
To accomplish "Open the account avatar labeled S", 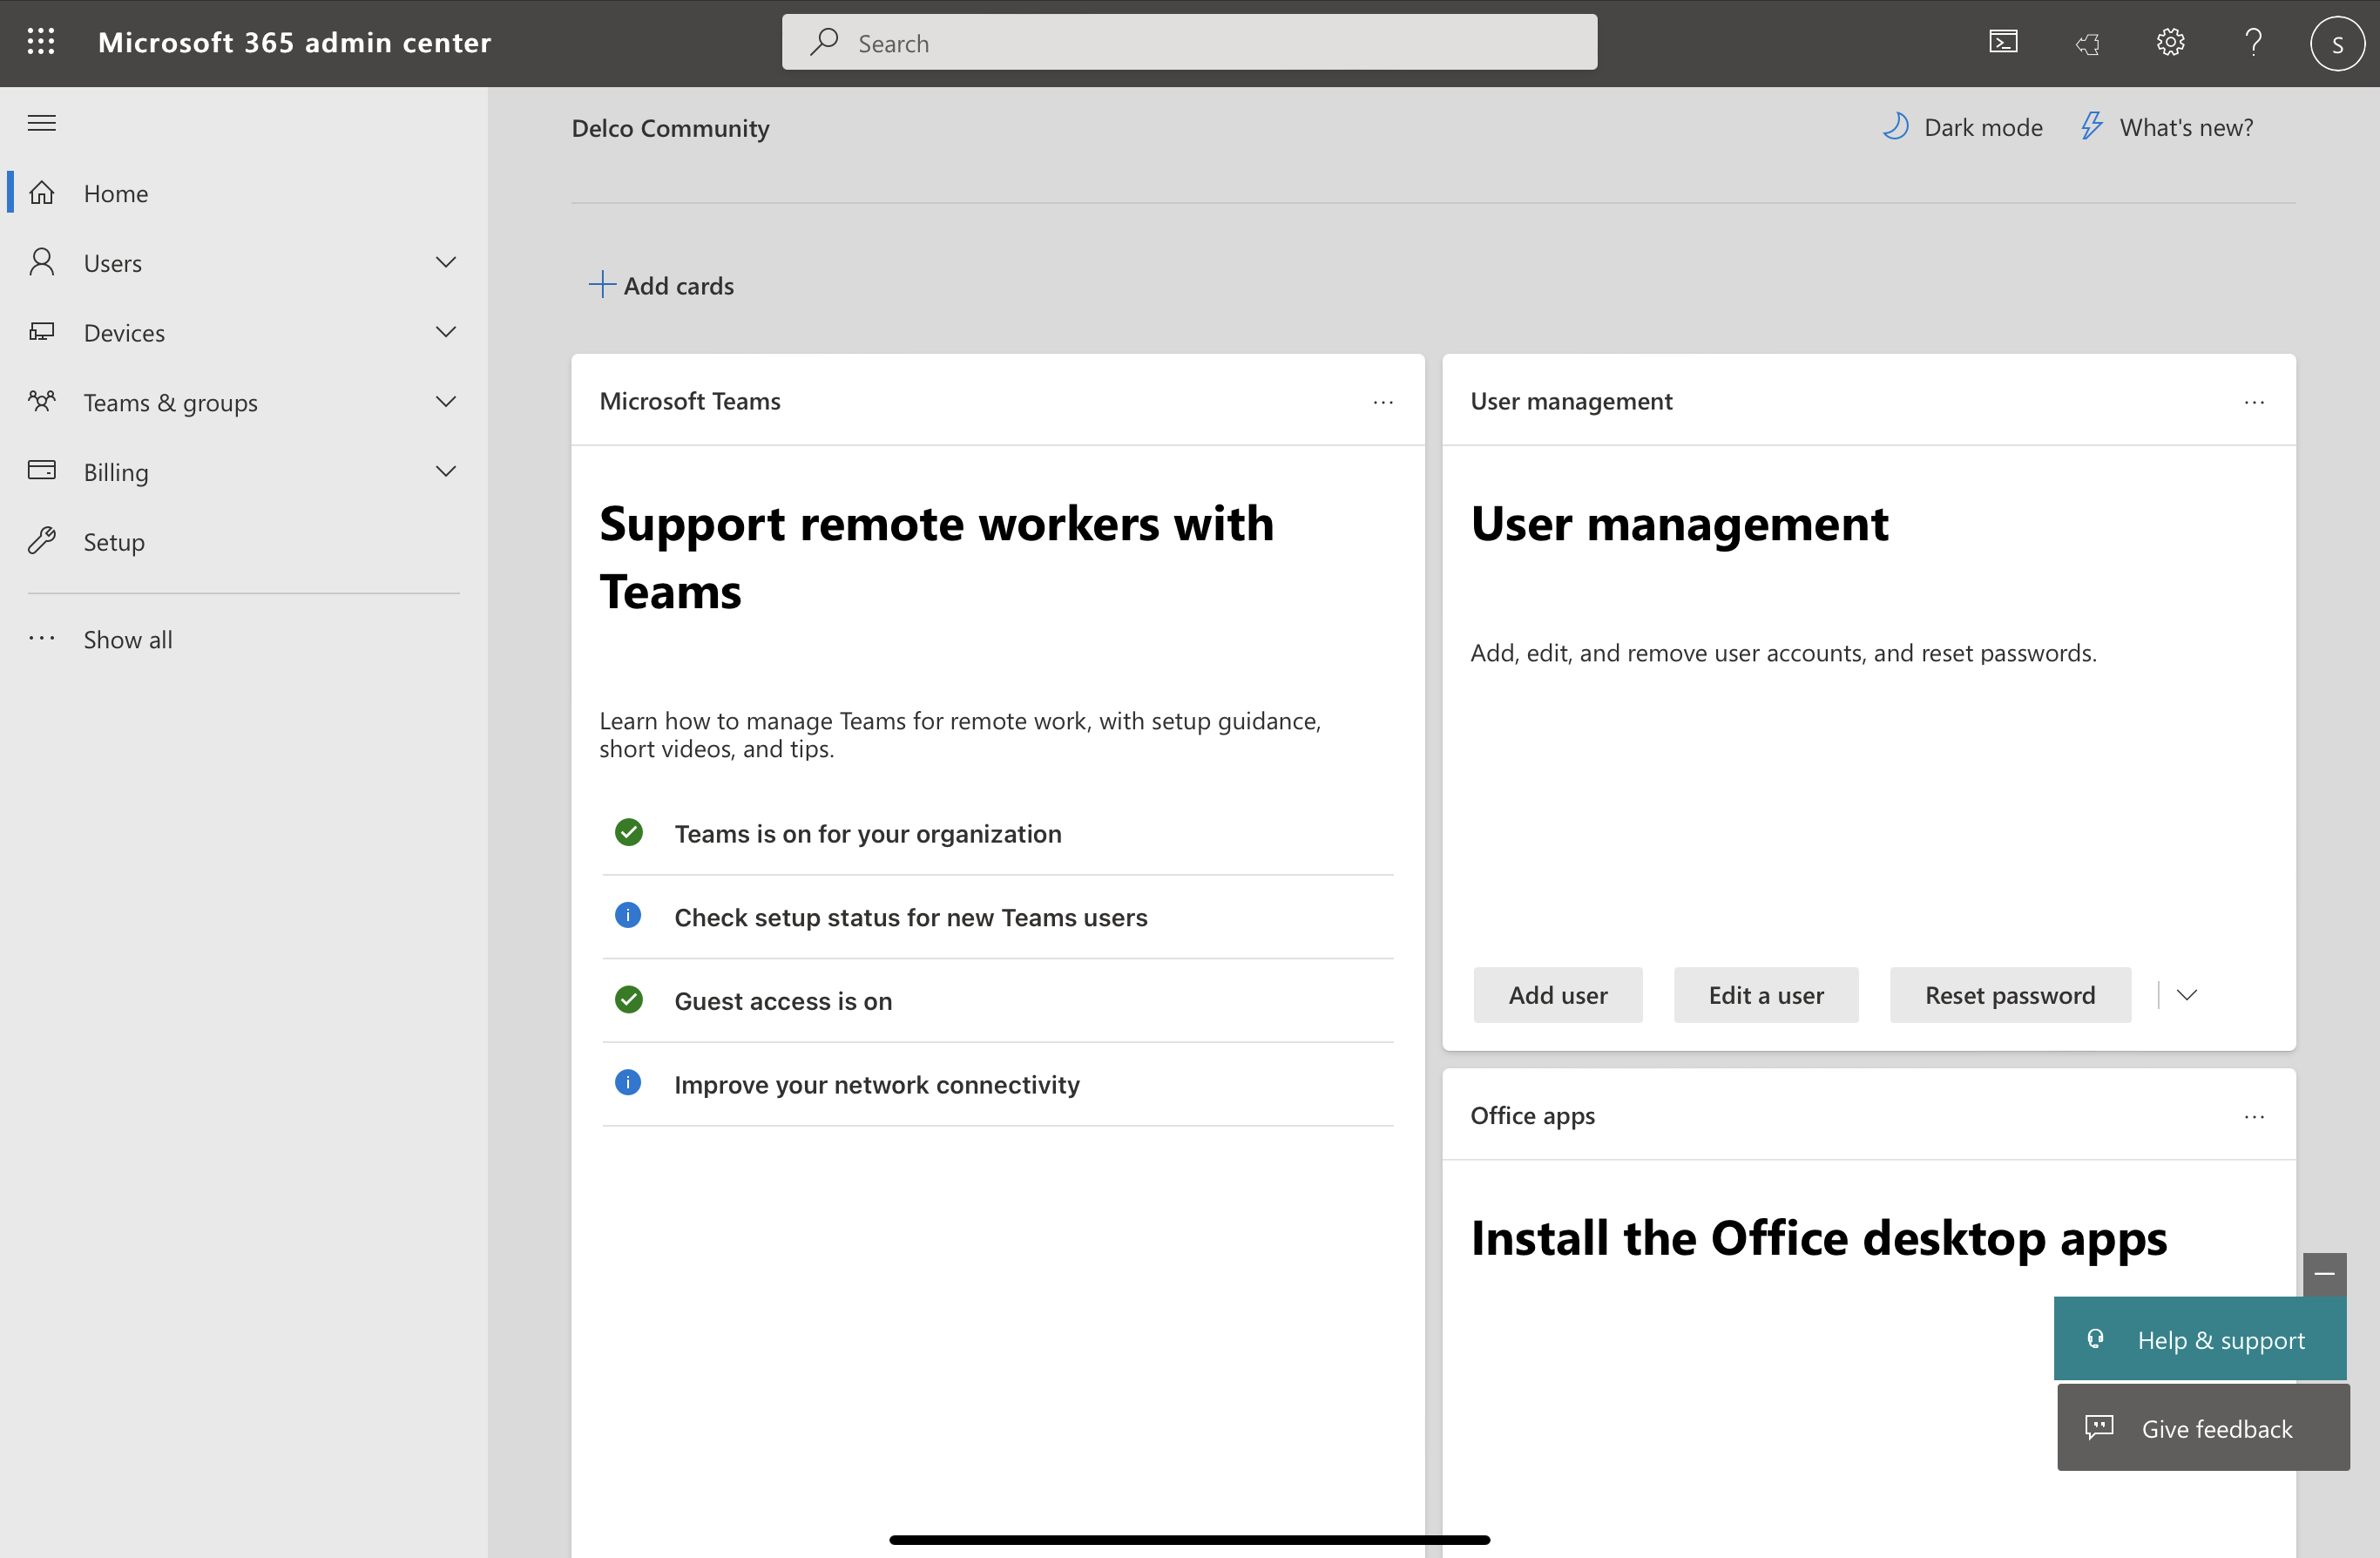I will click(x=2337, y=43).
